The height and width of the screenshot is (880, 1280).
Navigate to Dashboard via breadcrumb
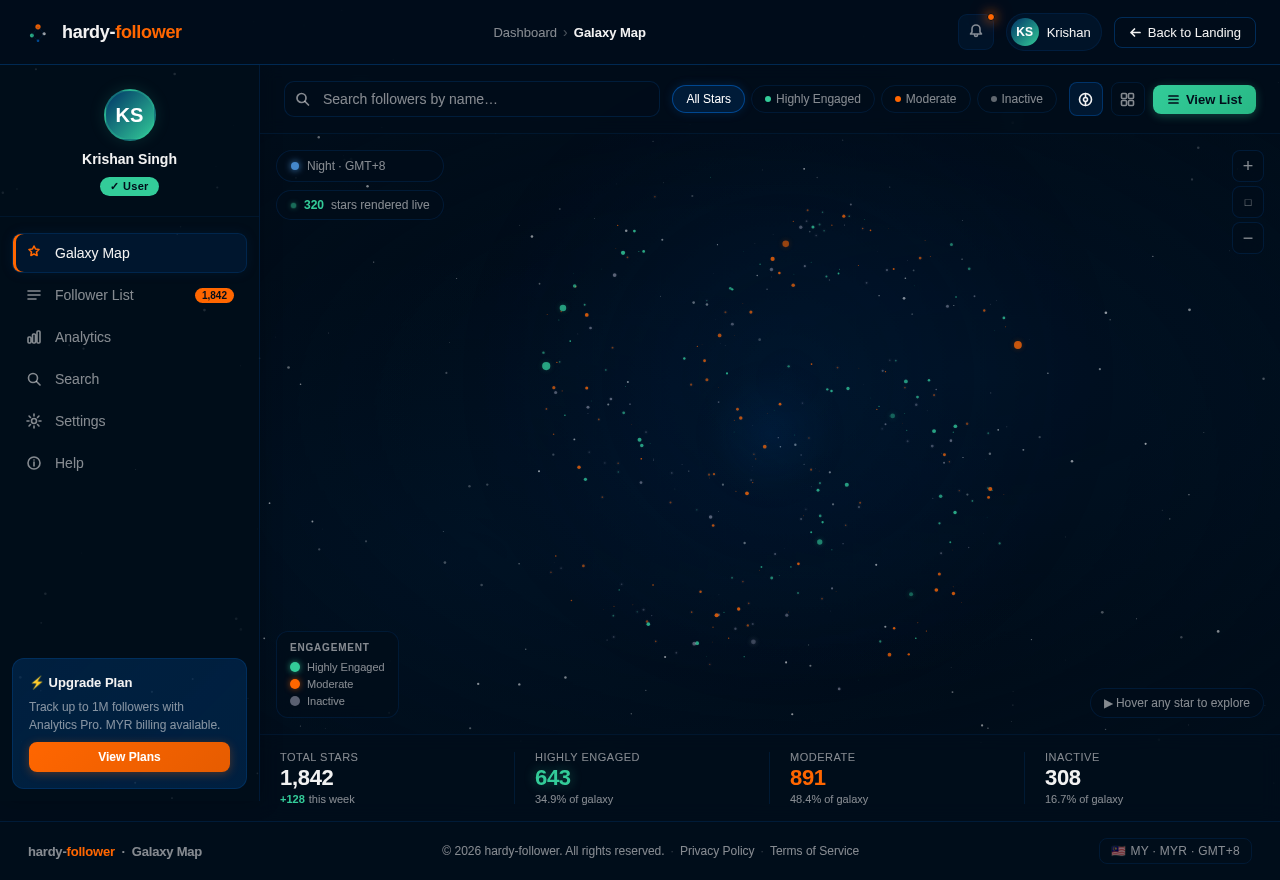click(525, 32)
